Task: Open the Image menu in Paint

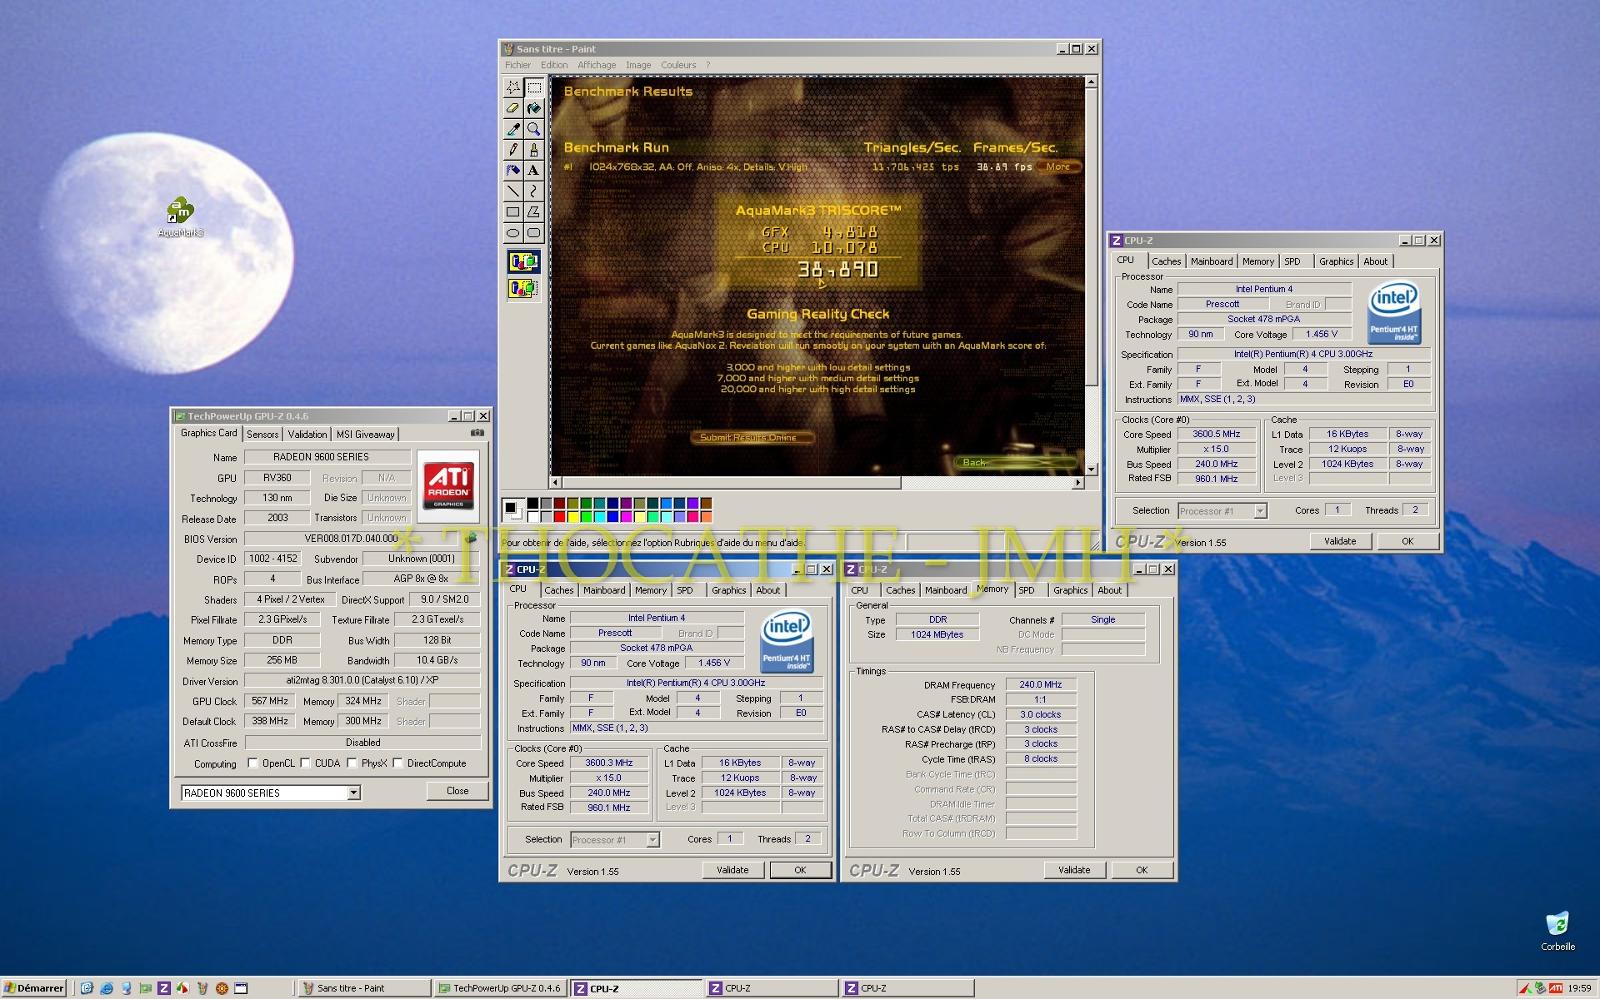Action: [638, 65]
